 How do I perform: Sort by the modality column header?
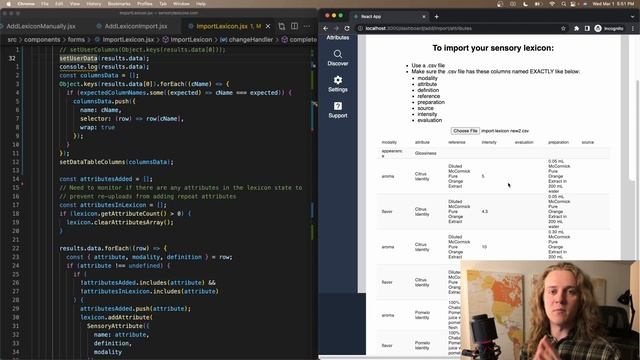(x=389, y=142)
